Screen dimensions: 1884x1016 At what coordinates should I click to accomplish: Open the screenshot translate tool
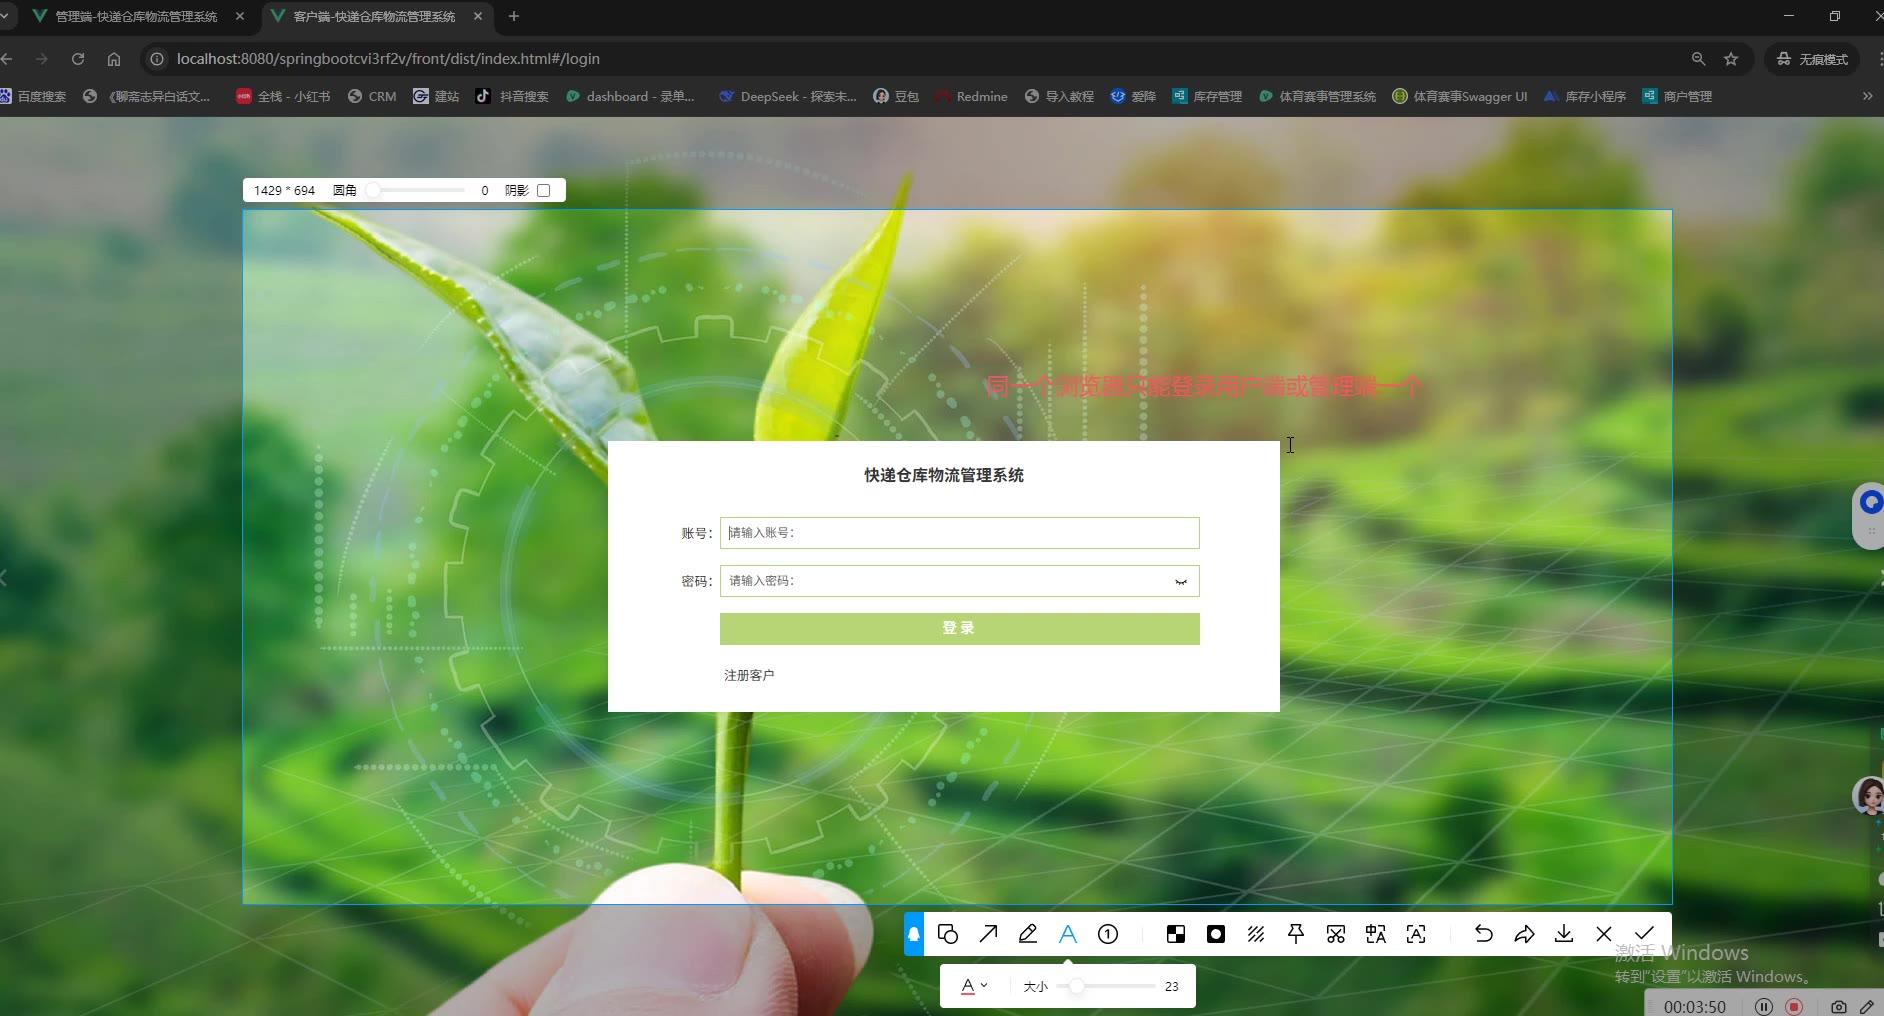(1376, 934)
